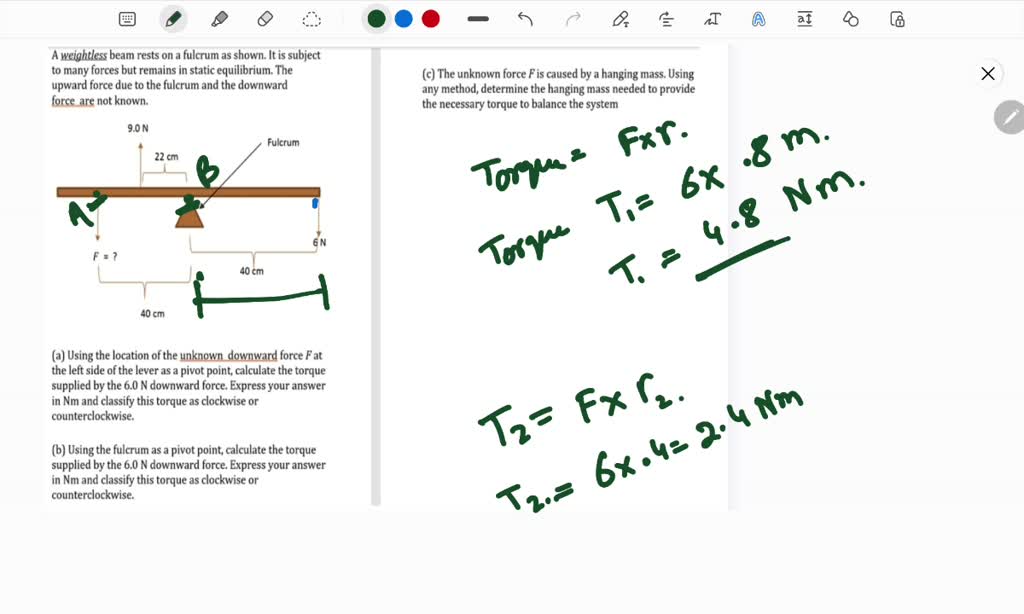Select the pen drawing tool

click(x=173, y=19)
